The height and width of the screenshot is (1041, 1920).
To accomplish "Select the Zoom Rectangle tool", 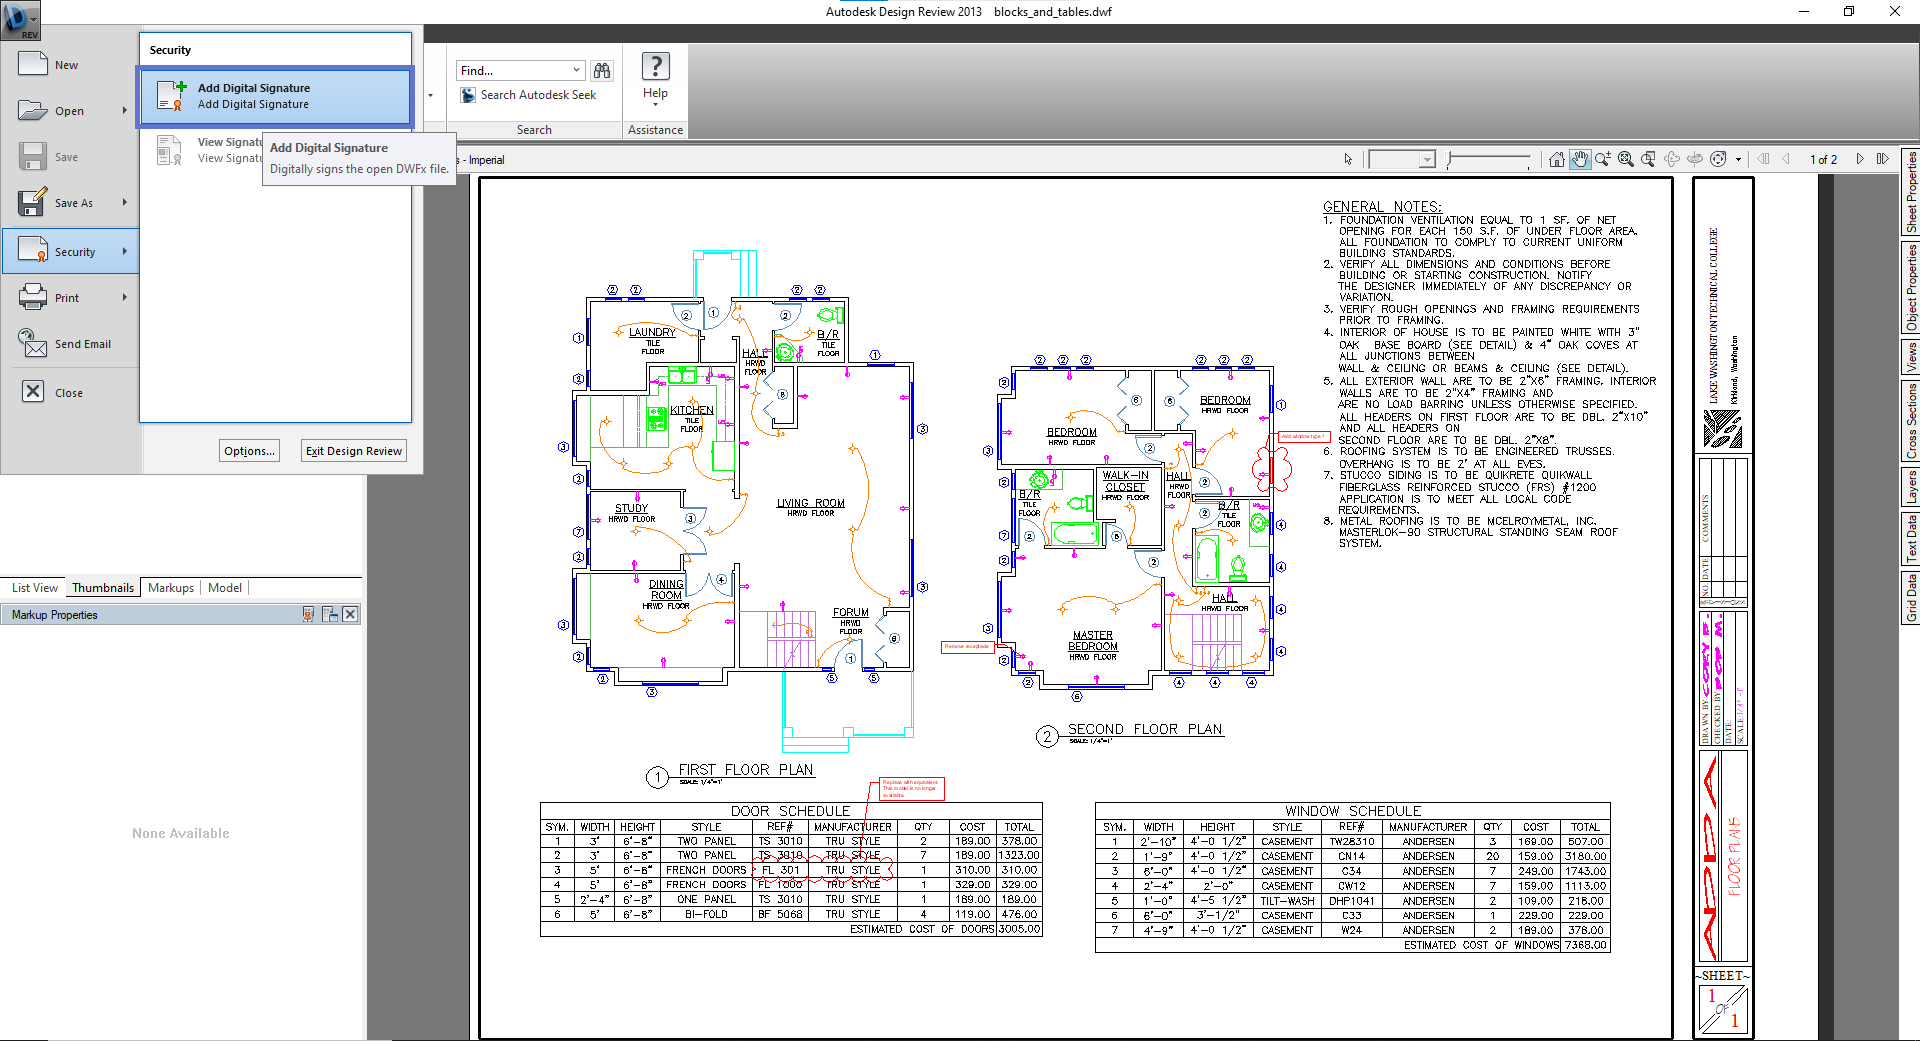I will pos(1648,159).
